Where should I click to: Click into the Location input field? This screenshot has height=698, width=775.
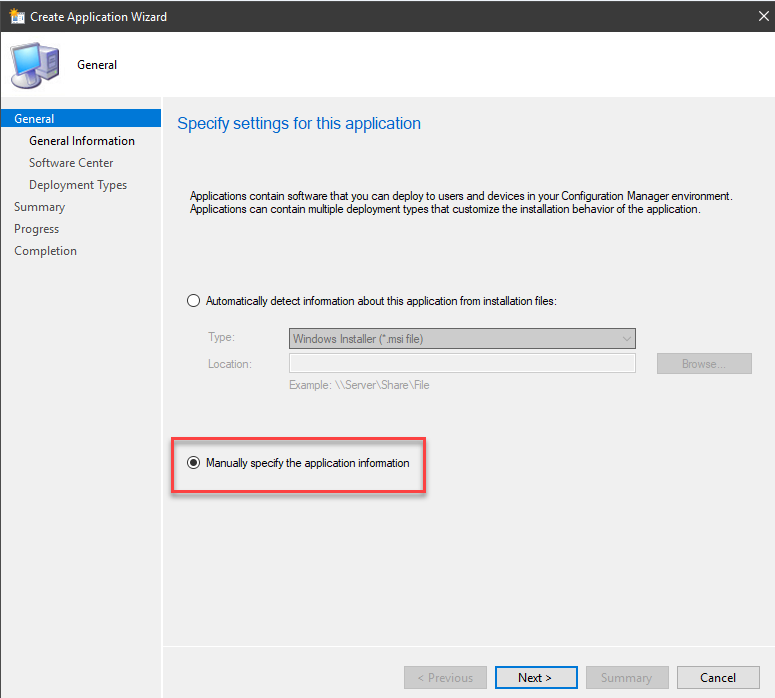462,363
